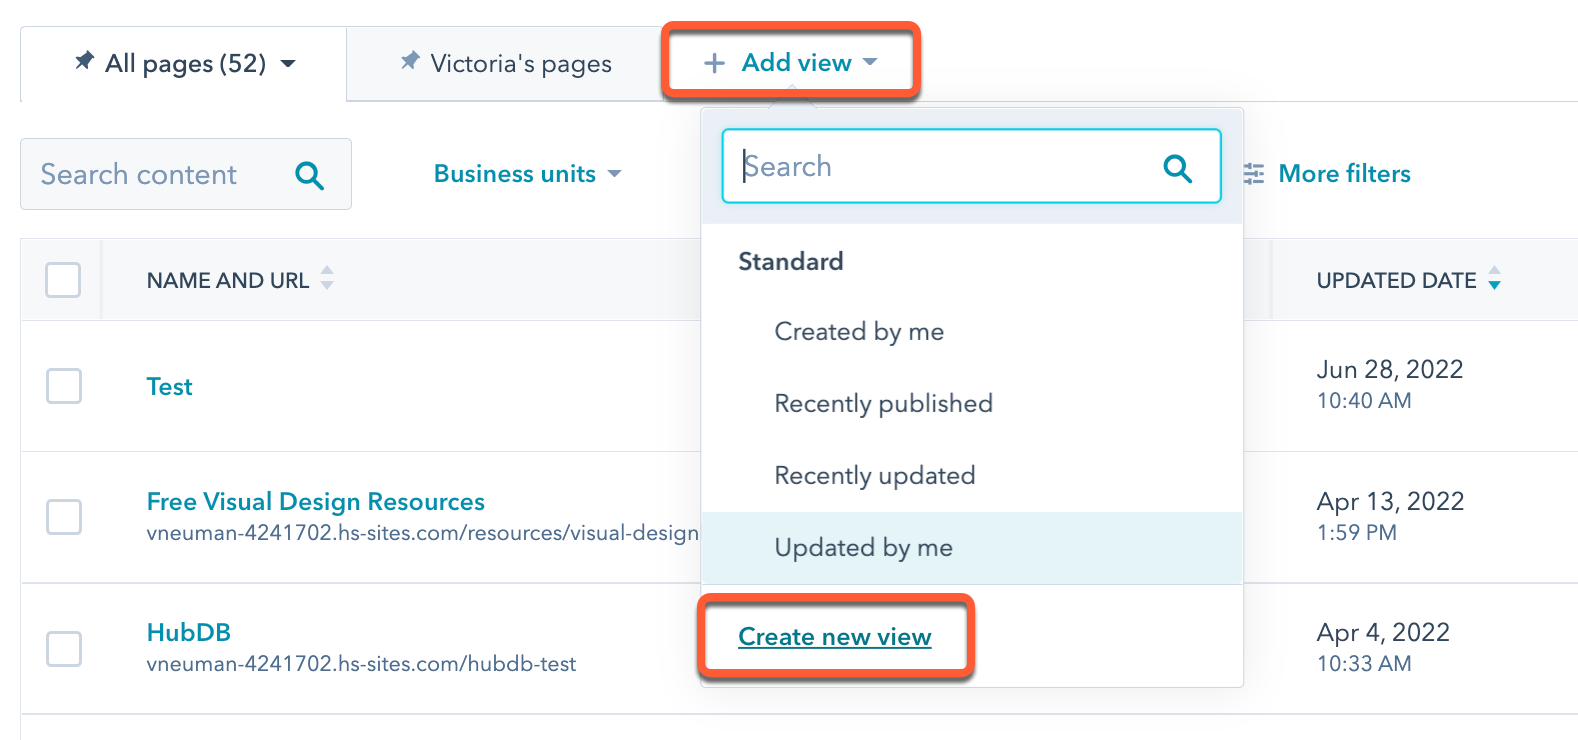Click the pin icon on All pages tab
This screenshot has width=1578, height=740.
84,61
